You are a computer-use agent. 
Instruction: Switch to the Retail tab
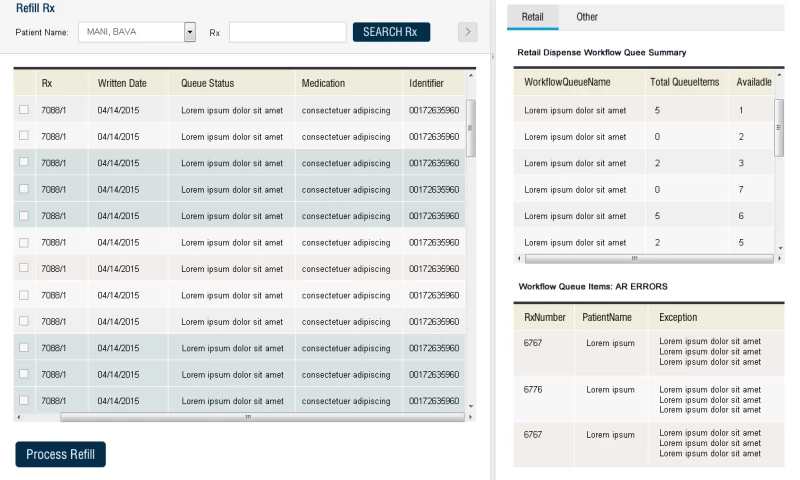click(532, 17)
